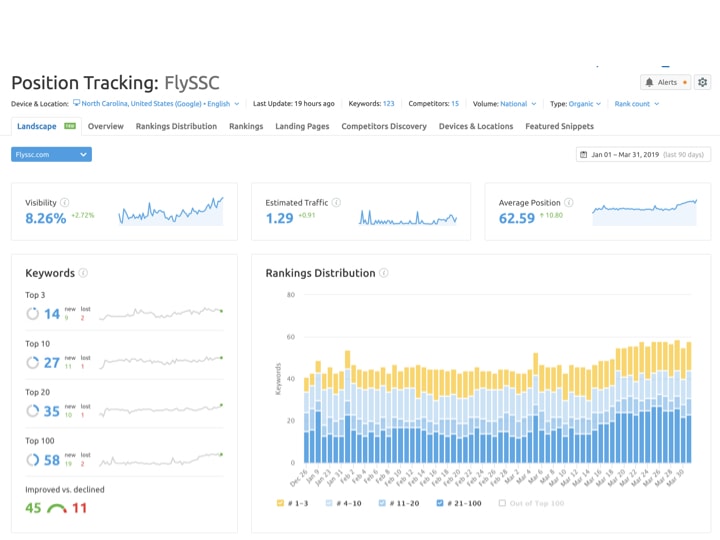Click the Top 10 circular progress icon

pyautogui.click(x=32, y=362)
